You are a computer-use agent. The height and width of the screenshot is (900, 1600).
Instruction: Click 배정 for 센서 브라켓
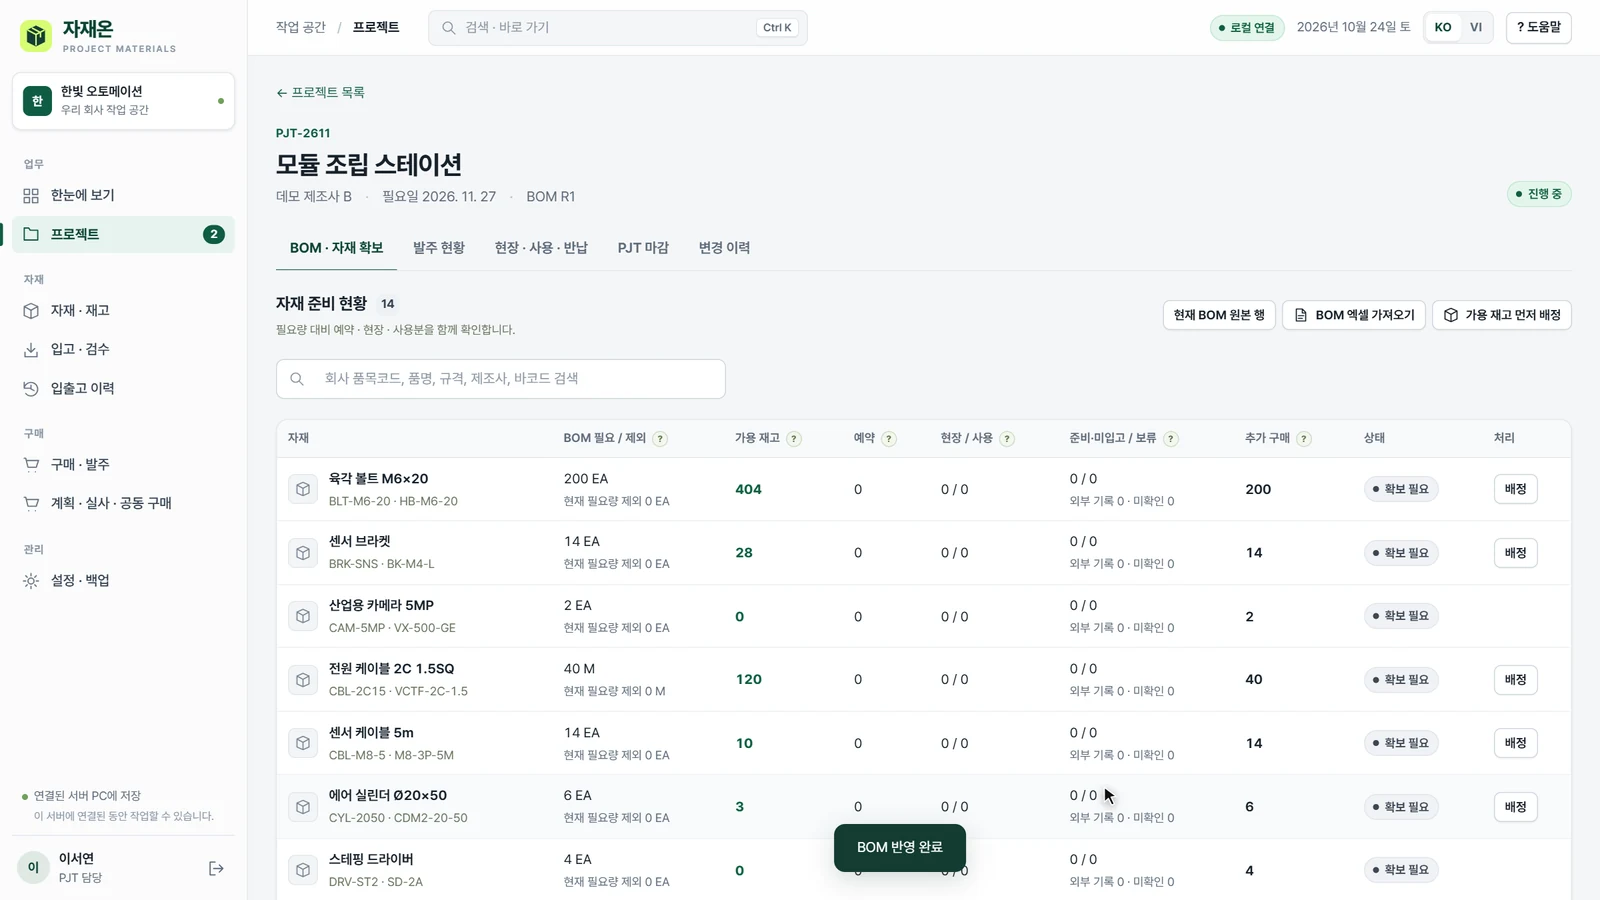tap(1516, 553)
